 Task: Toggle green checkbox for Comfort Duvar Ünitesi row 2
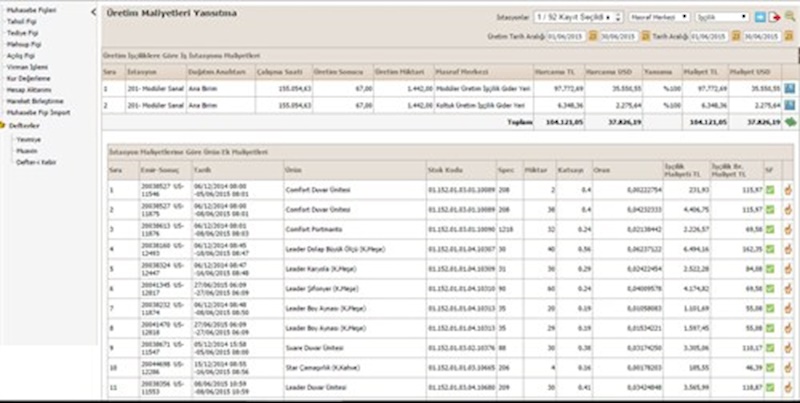tap(770, 210)
